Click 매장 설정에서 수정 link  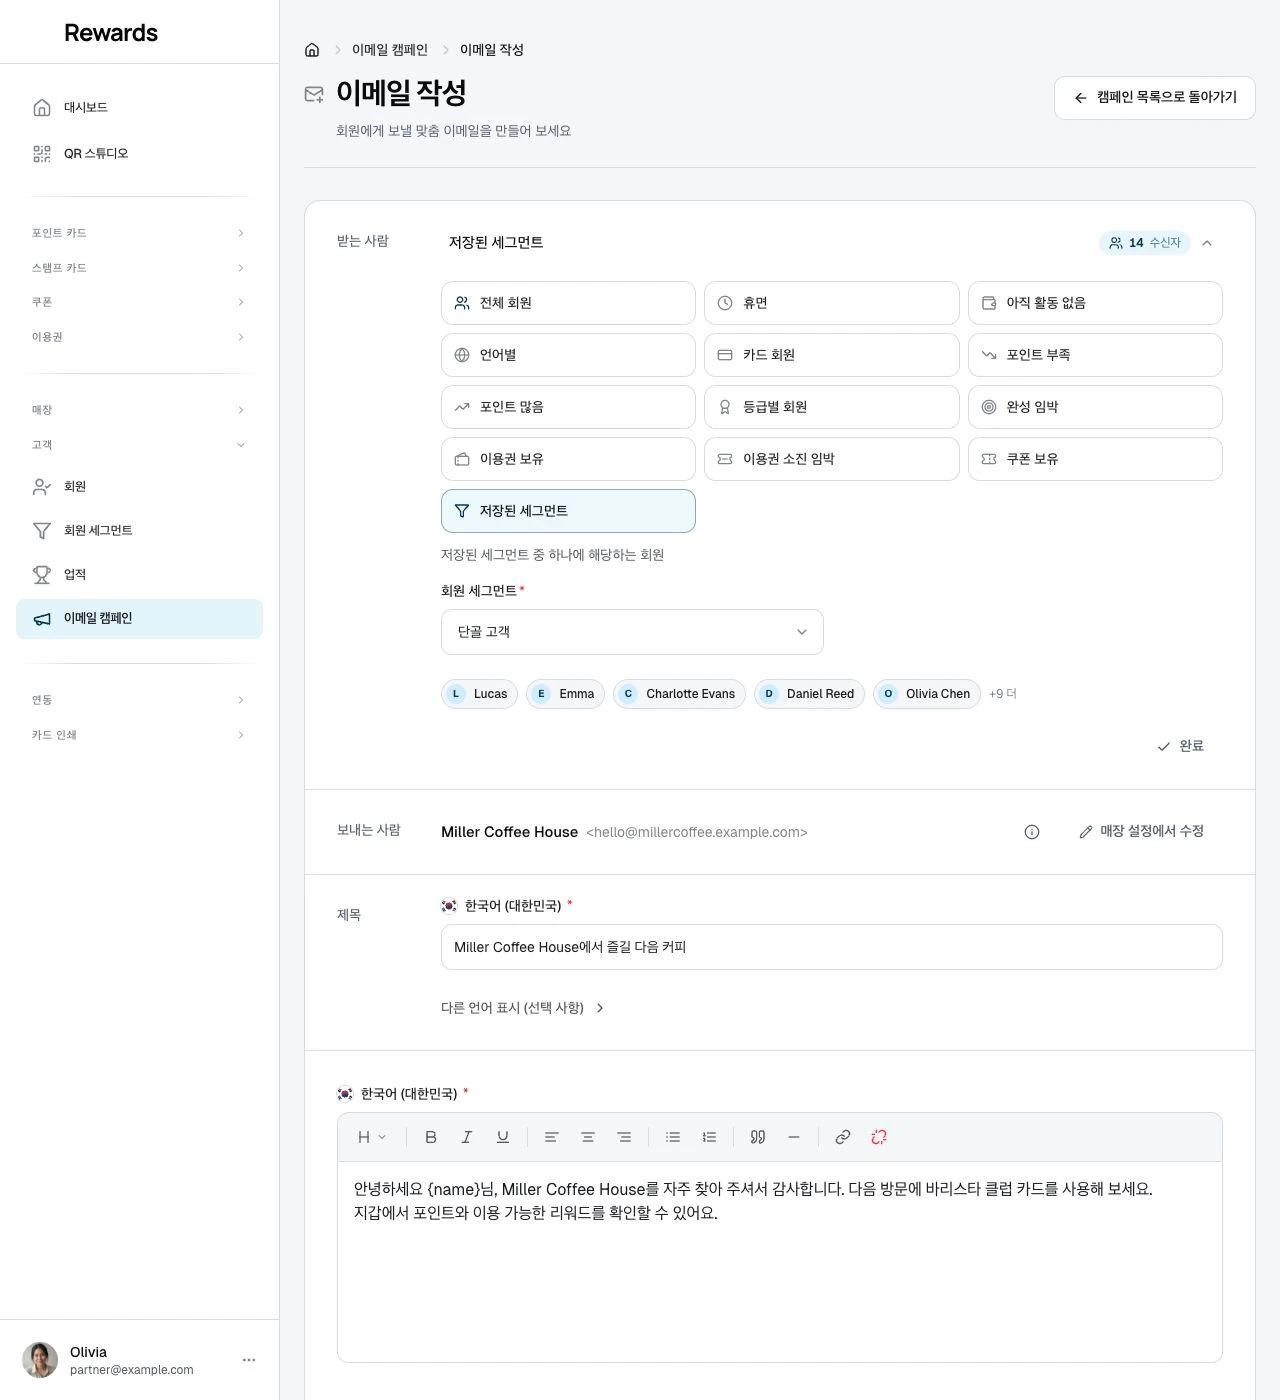1141,832
